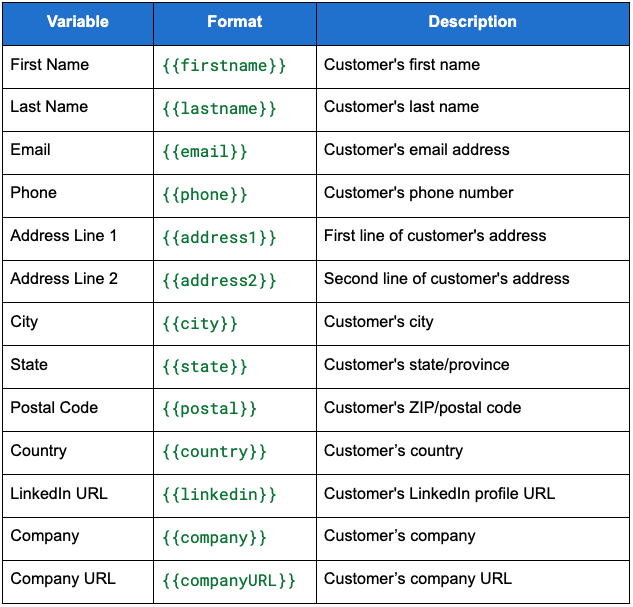The image size is (633, 607).
Task: Select the {{linkedin}} format code
Action: pos(219,496)
